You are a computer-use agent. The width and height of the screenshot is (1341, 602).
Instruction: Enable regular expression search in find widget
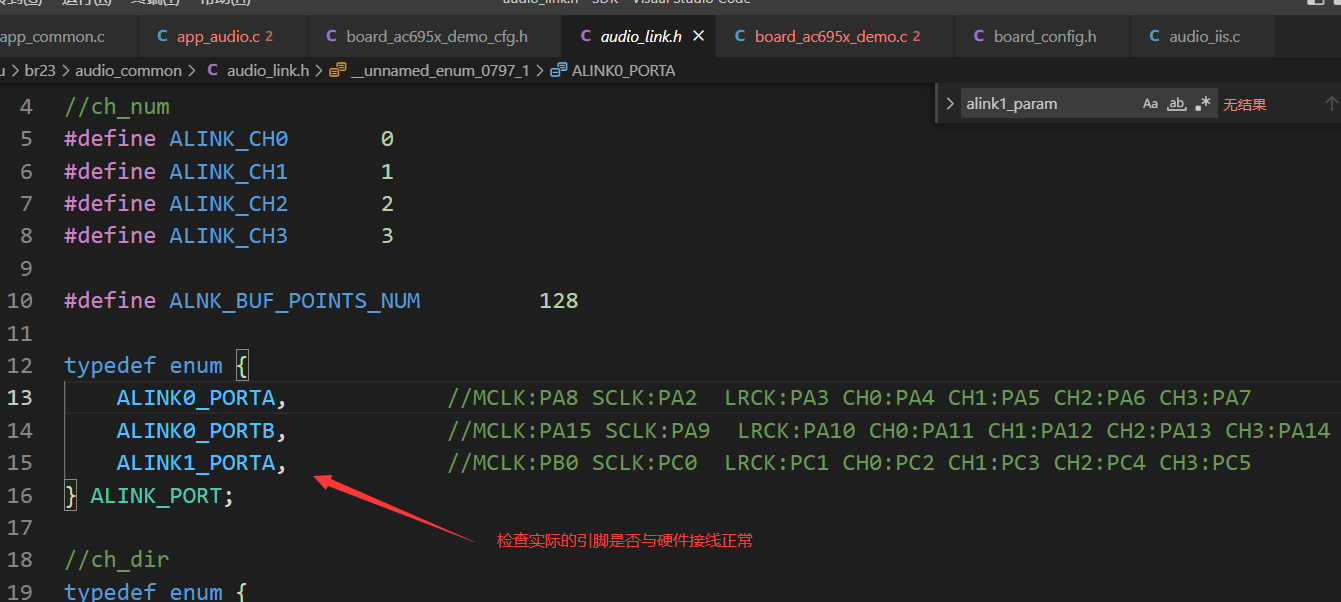(x=1203, y=103)
